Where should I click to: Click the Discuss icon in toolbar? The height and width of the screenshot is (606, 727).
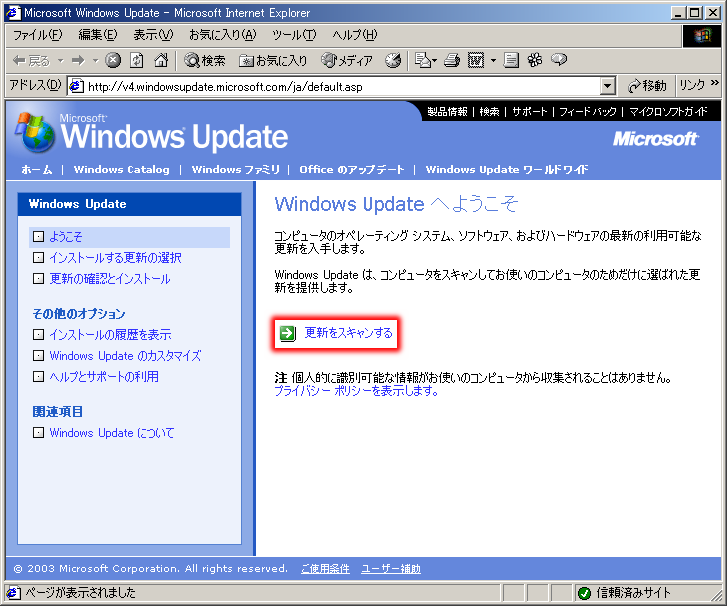coord(511,60)
